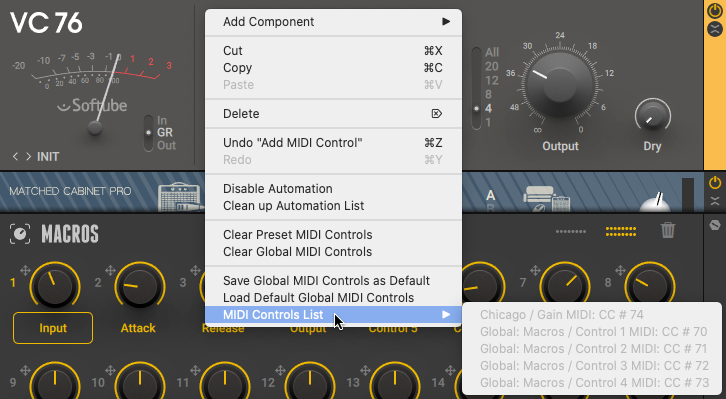Viewport: 726px width, 399px height.
Task: Open the INIT preset name
Action: pos(48,157)
